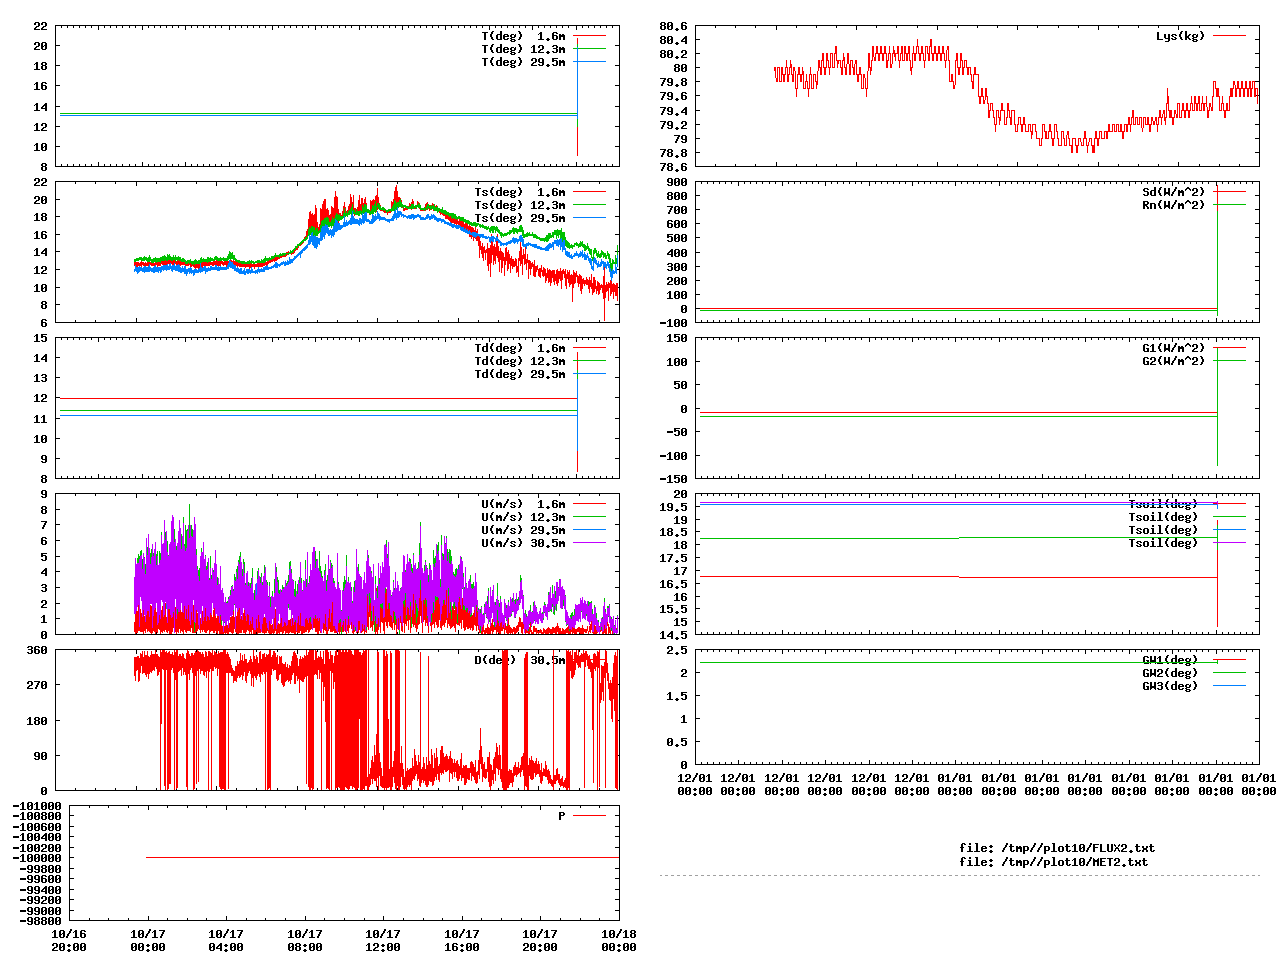Select the -150 value on G flux axis
This screenshot has width=1280, height=960.
pyautogui.click(x=673, y=479)
